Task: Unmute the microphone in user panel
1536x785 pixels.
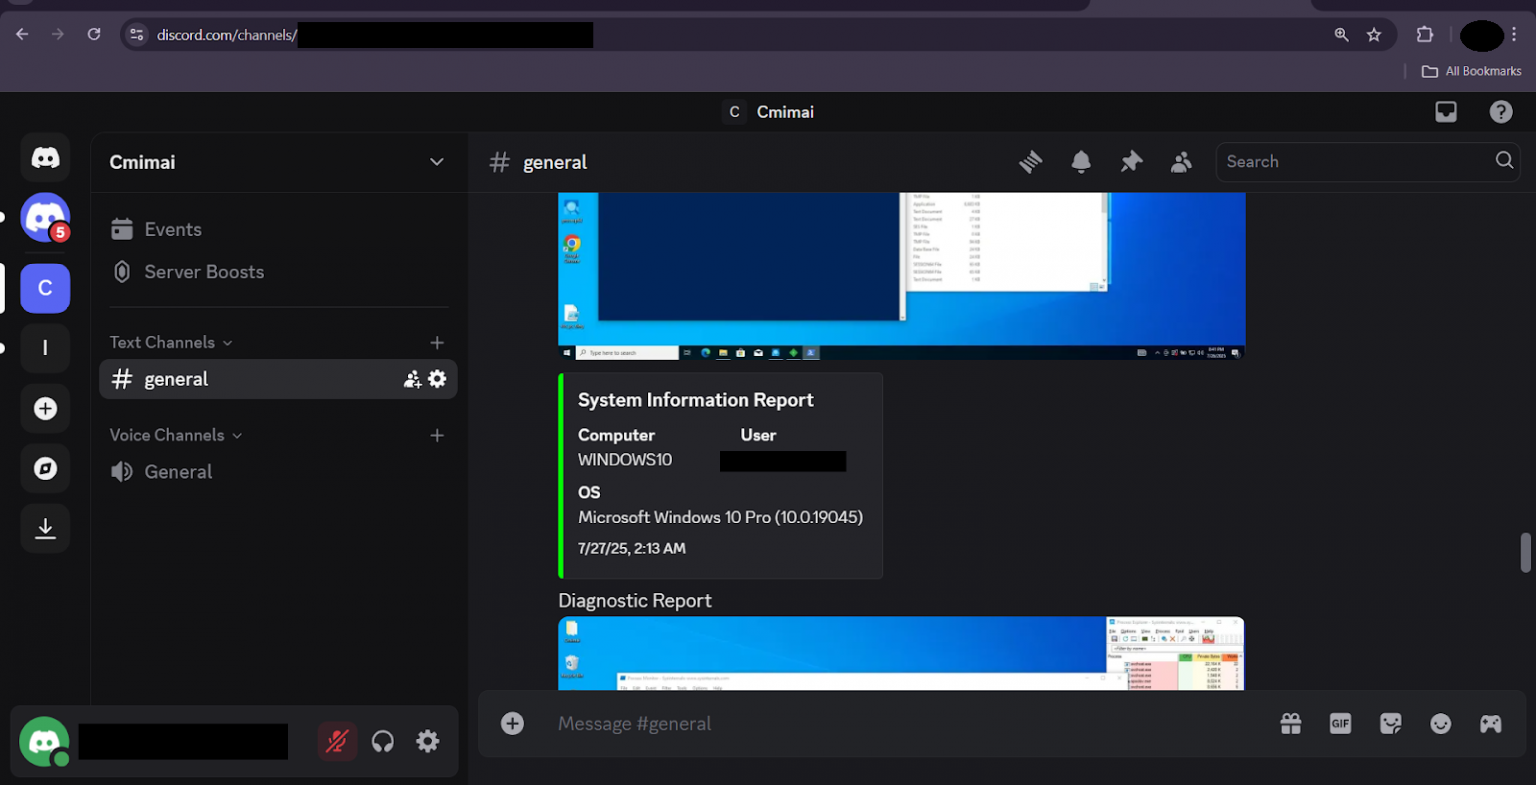Action: 337,741
